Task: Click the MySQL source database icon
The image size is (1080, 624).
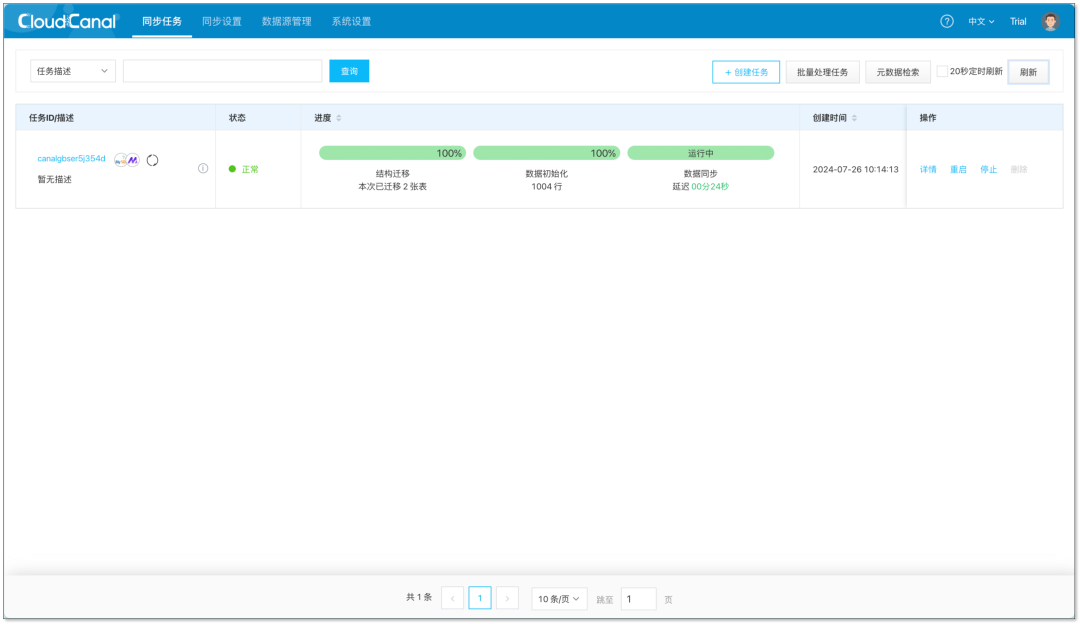Action: [x=121, y=160]
